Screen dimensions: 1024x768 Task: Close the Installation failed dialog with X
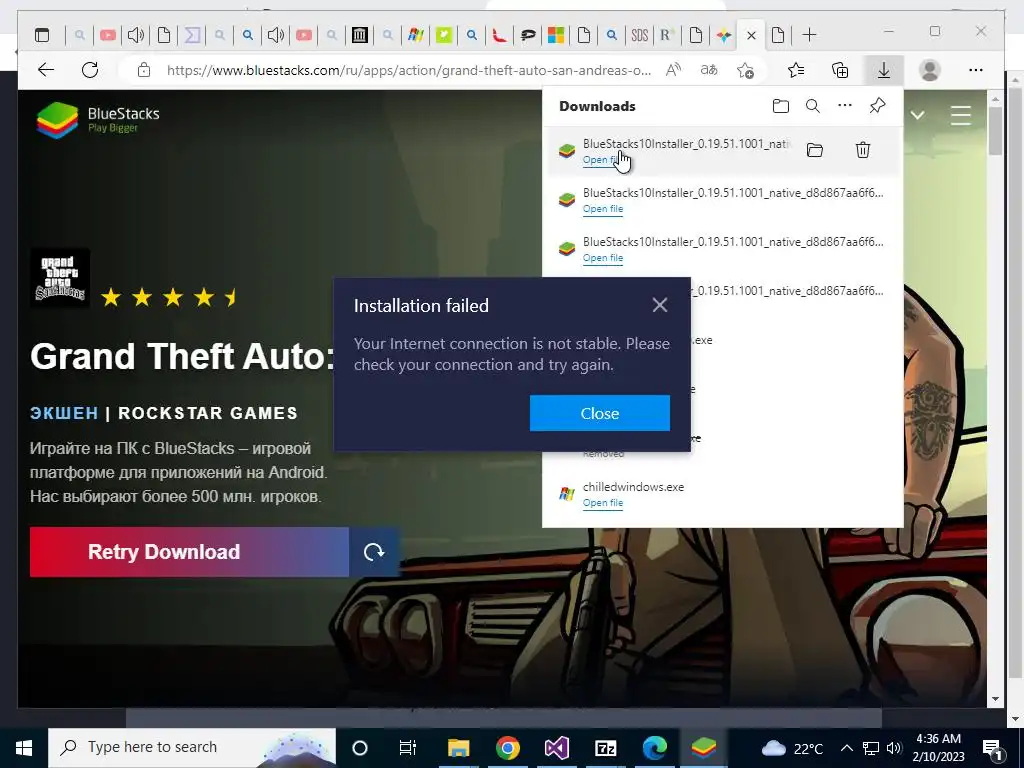tap(660, 305)
